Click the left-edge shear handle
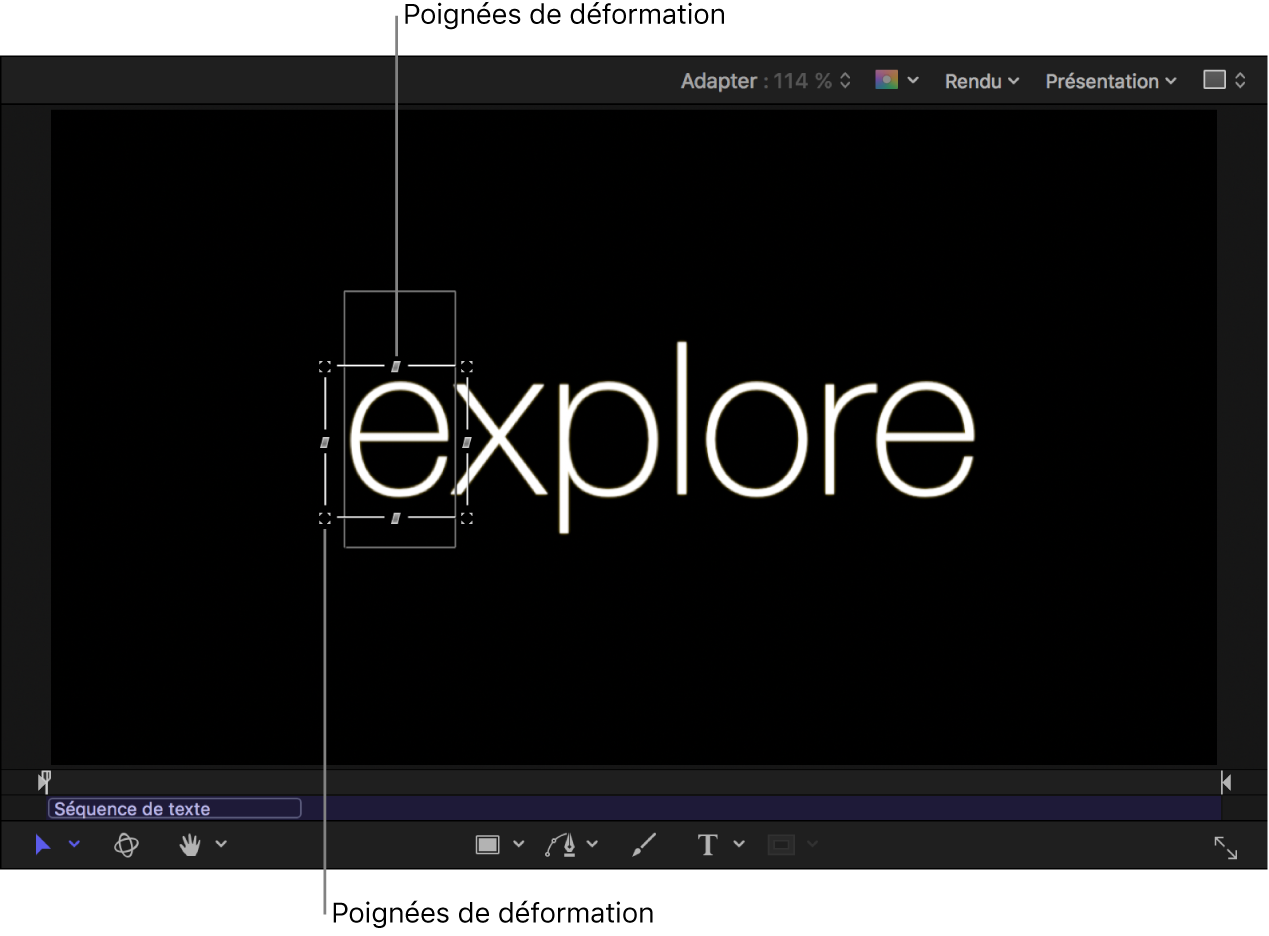This screenshot has width=1269, height=936. coord(325,442)
